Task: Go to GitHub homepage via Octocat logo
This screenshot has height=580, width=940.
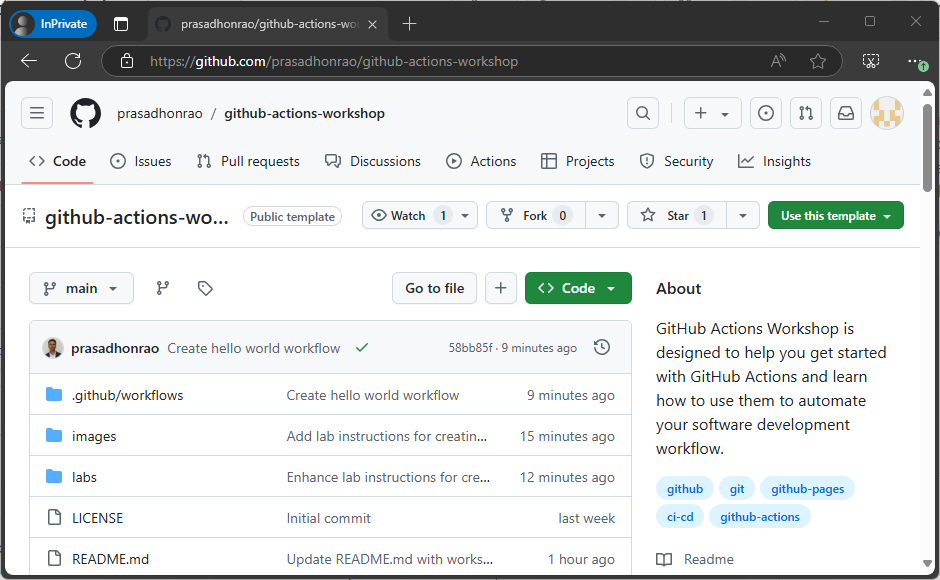Action: pos(86,113)
